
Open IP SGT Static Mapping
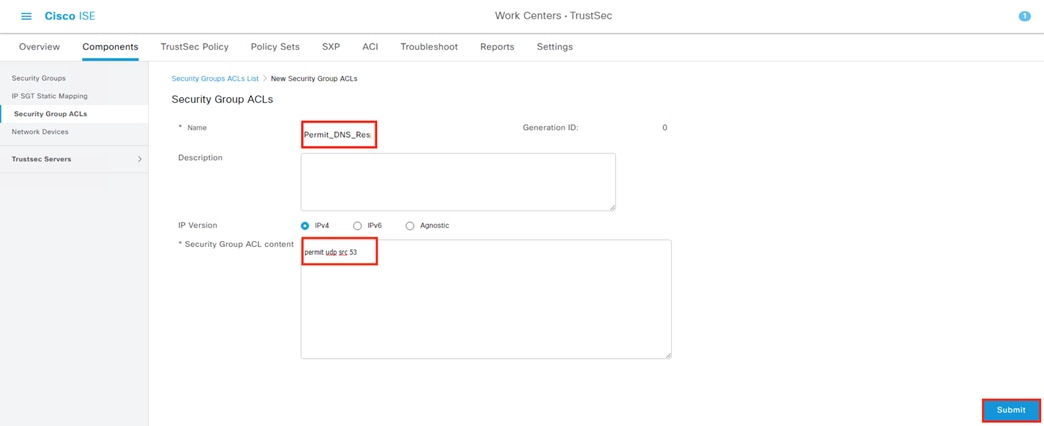49,96
